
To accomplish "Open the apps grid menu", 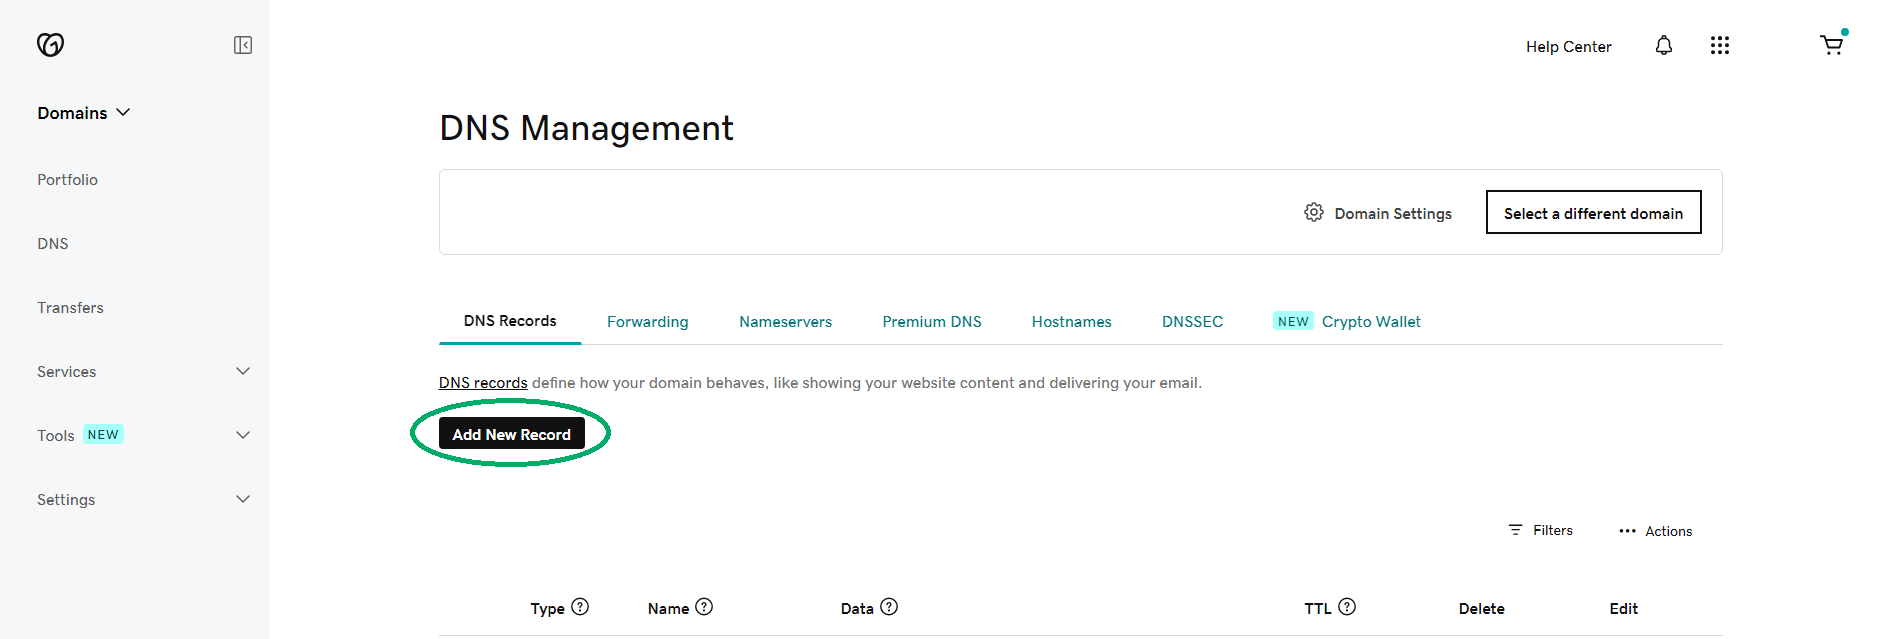I will pyautogui.click(x=1719, y=45).
